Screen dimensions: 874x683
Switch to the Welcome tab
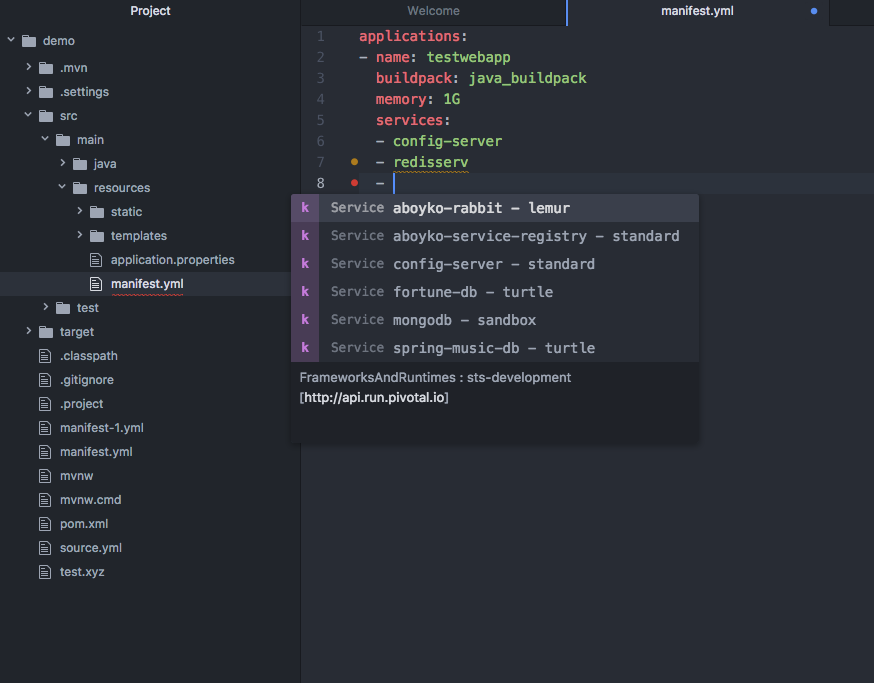433,11
